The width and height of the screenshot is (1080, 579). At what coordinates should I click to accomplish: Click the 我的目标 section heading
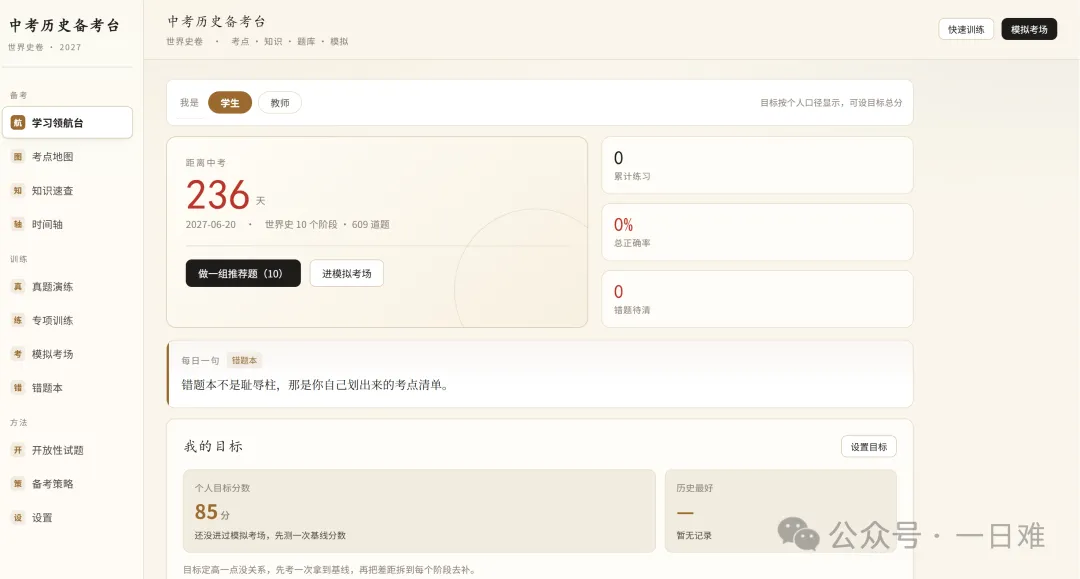214,446
